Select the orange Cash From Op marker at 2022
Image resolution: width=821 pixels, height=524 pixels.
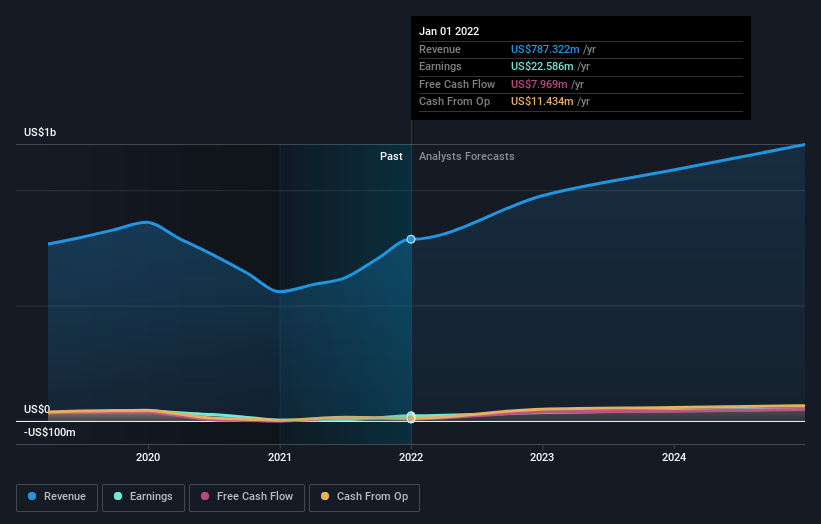coord(411,419)
